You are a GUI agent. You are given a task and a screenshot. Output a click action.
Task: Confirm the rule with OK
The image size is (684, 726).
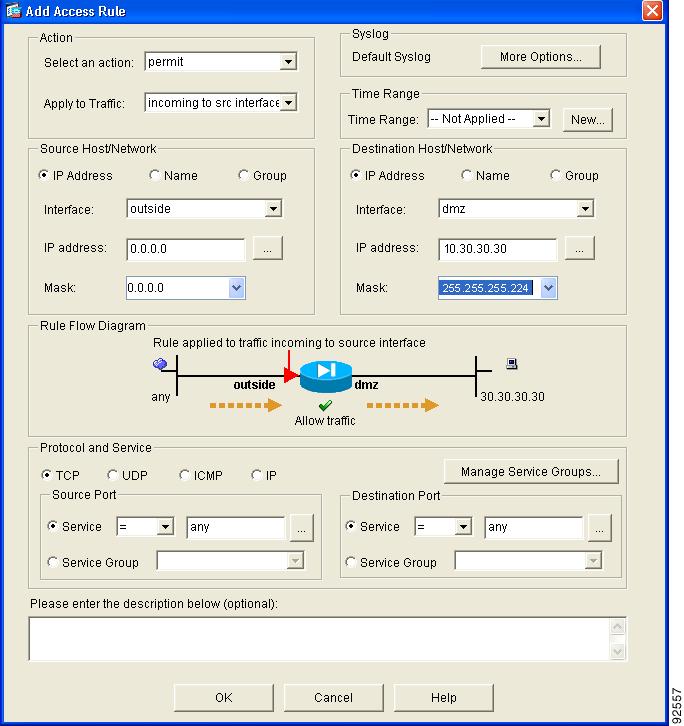pyautogui.click(x=224, y=697)
